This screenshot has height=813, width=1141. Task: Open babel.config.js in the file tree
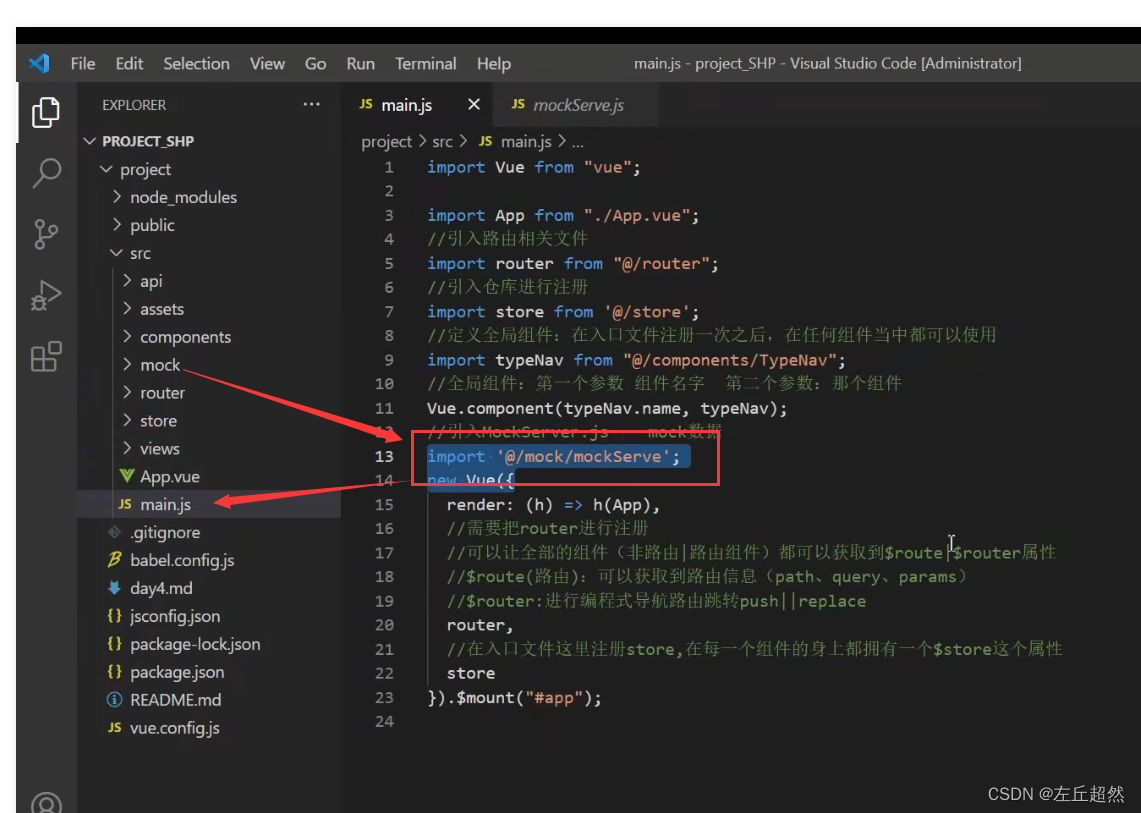coord(182,560)
